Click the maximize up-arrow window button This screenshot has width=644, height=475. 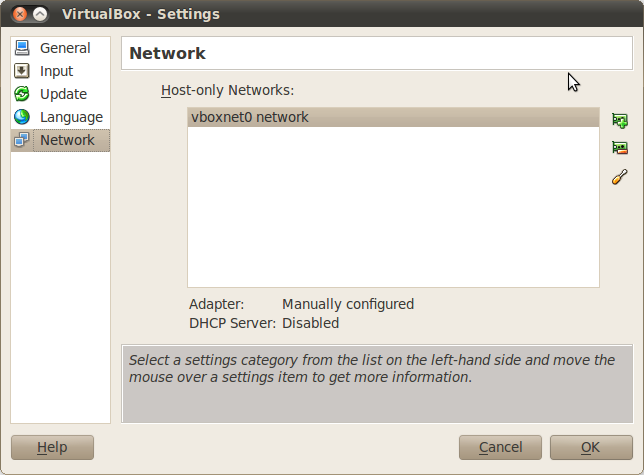pyautogui.click(x=40, y=15)
